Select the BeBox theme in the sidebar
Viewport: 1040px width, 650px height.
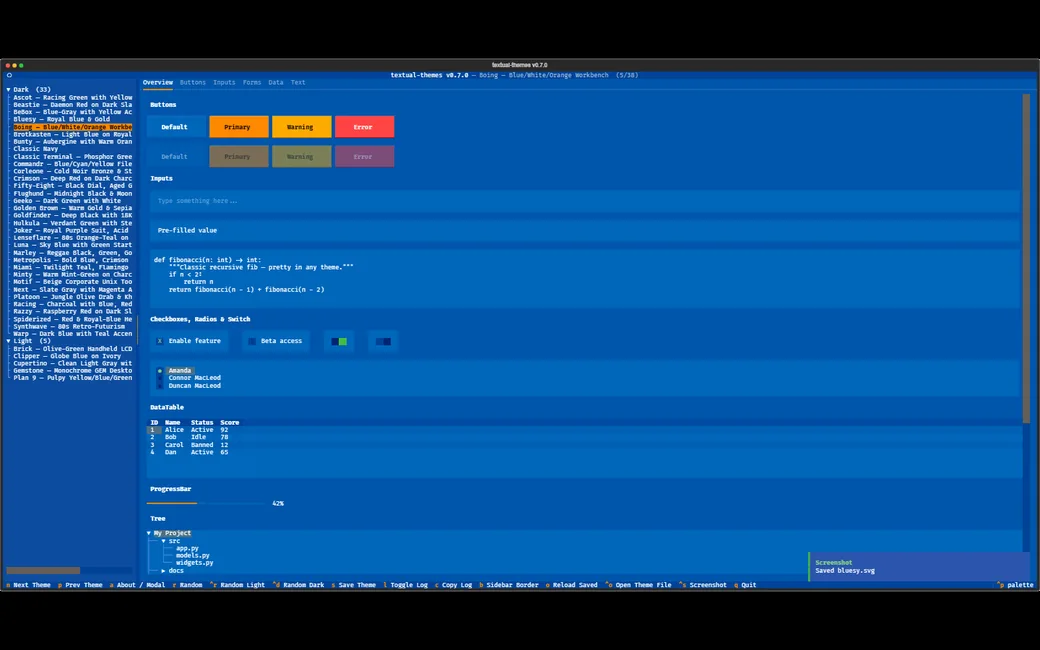click(x=72, y=112)
